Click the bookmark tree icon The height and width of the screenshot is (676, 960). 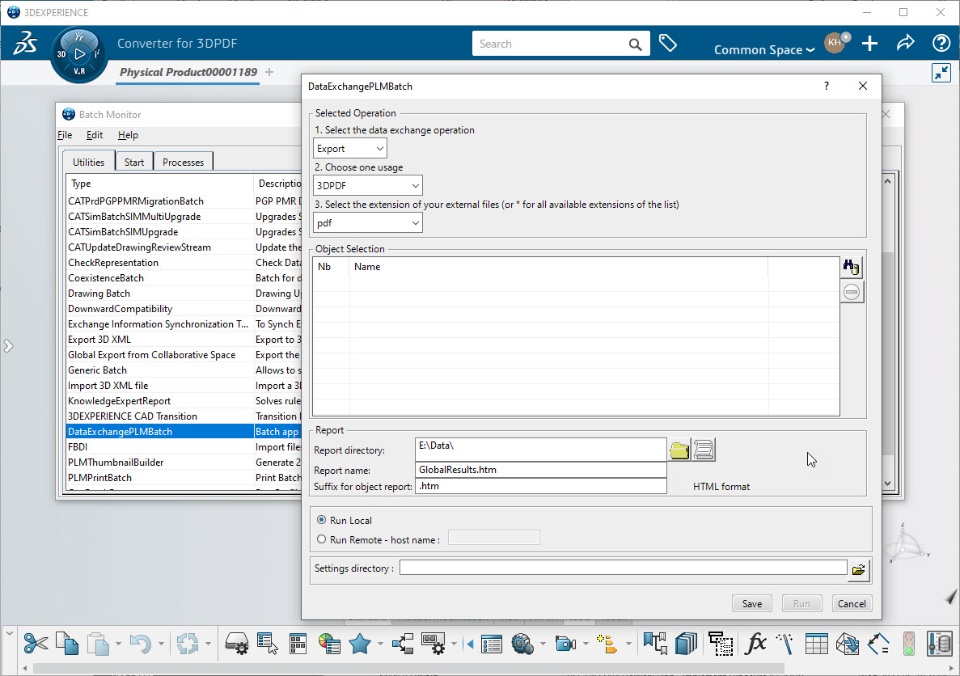pos(655,644)
